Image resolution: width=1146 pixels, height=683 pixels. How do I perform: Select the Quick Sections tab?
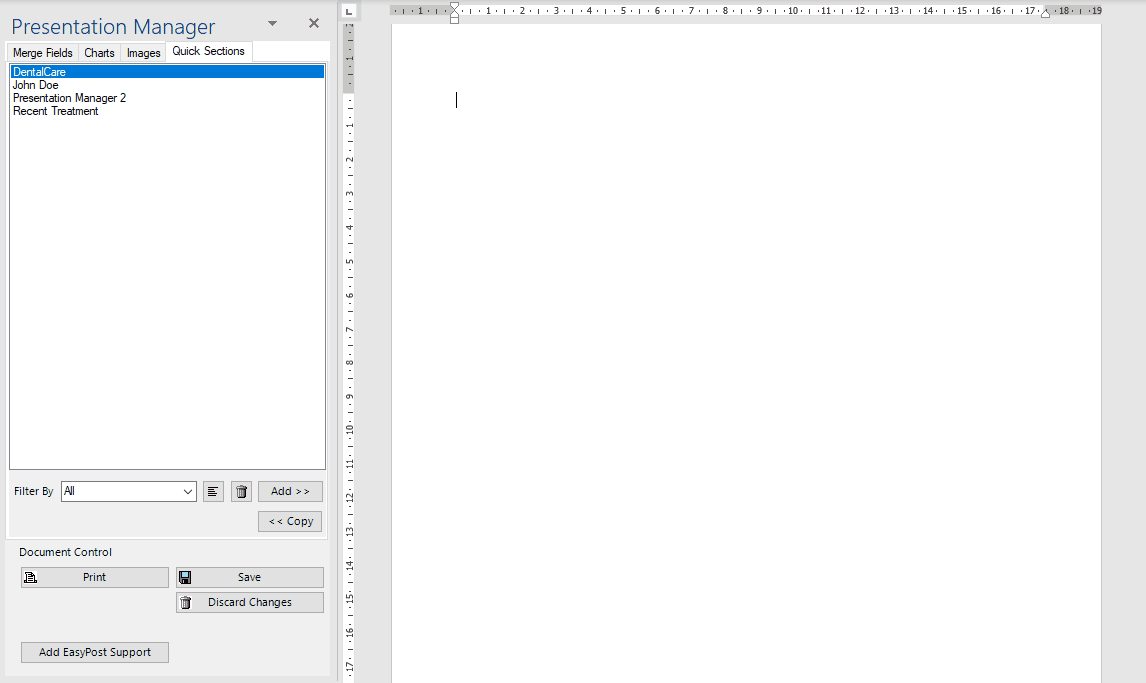209,50
